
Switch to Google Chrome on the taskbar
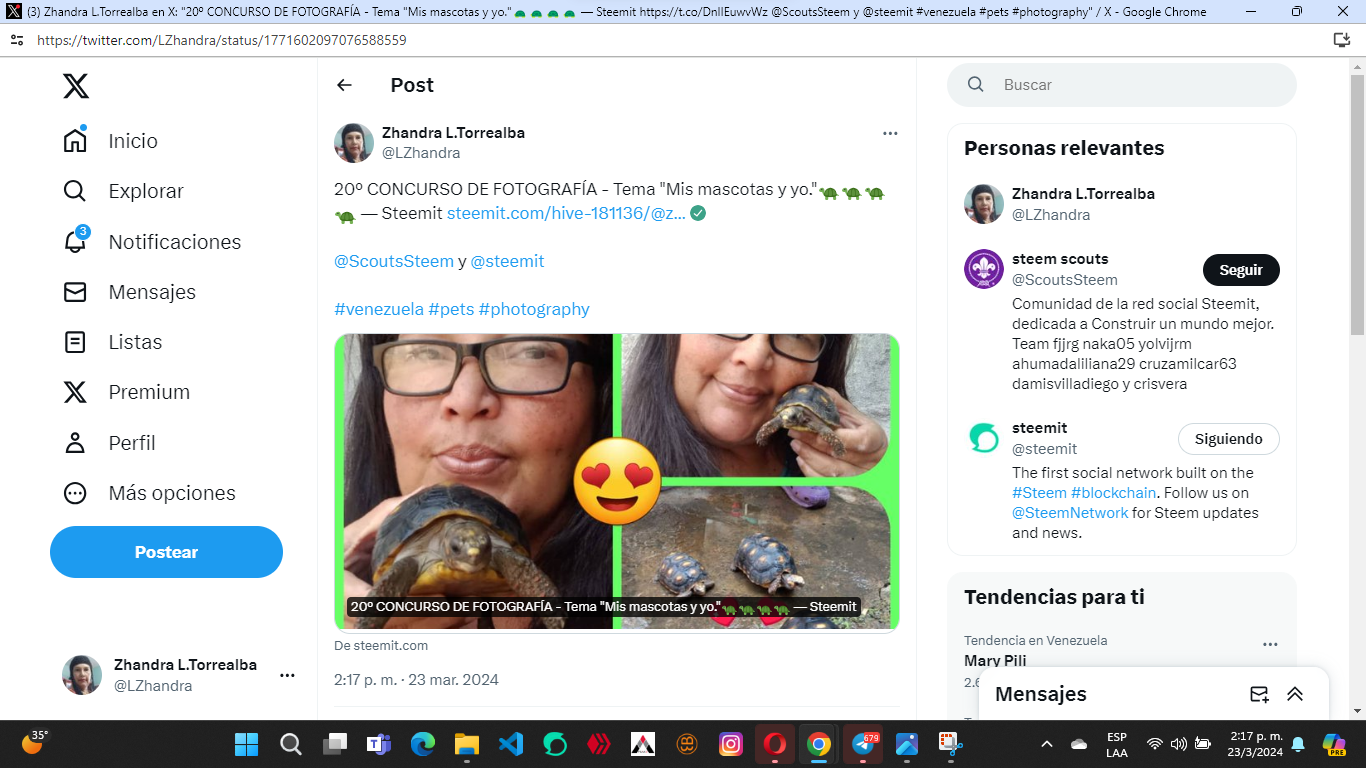(x=819, y=744)
